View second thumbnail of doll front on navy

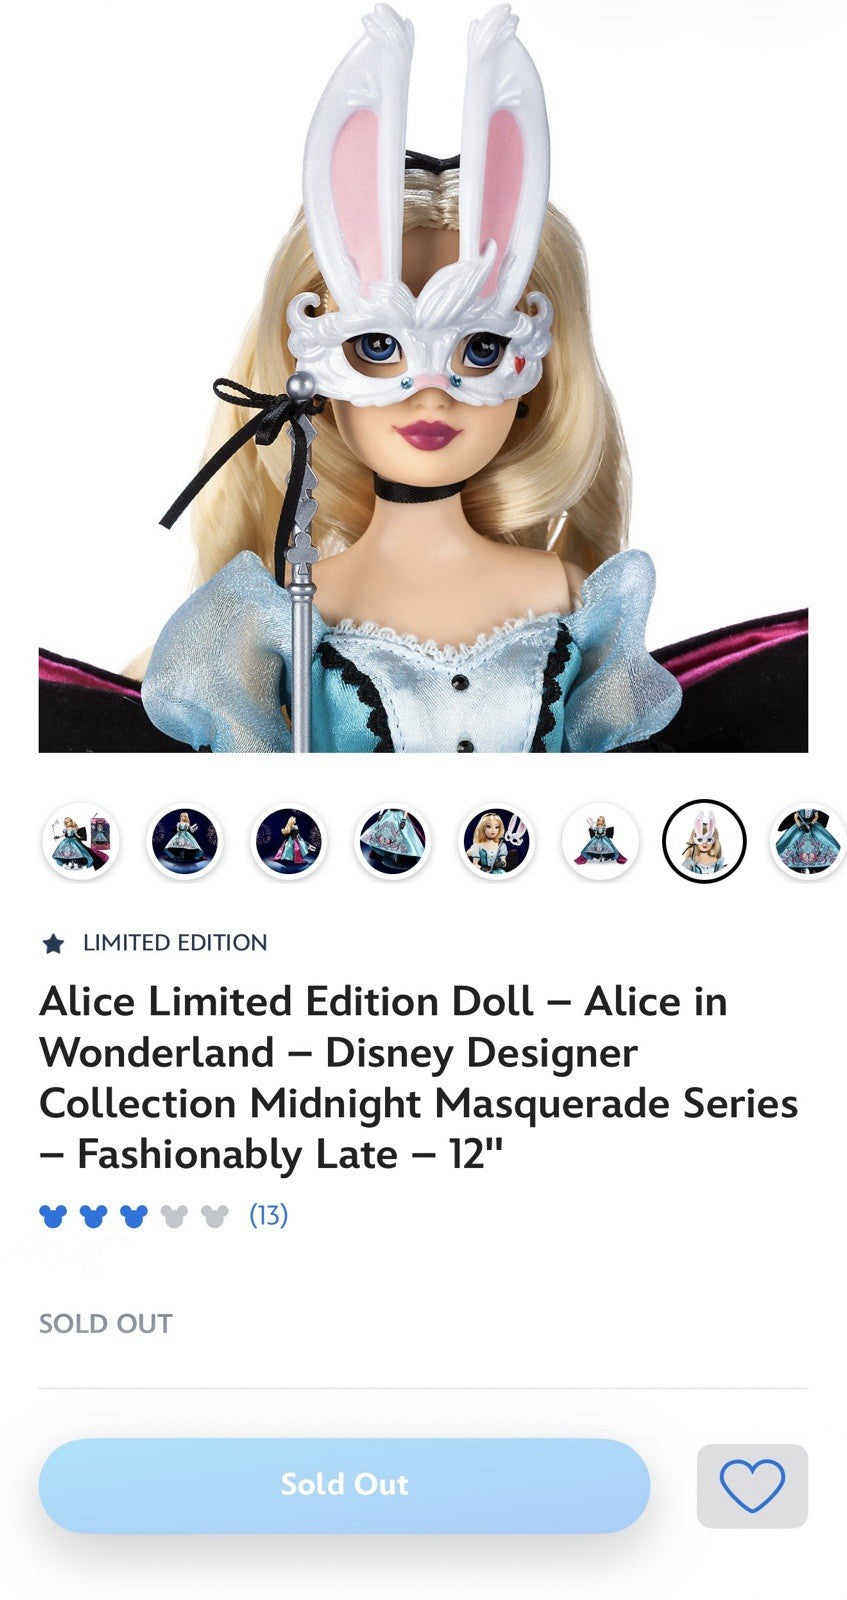(x=184, y=841)
